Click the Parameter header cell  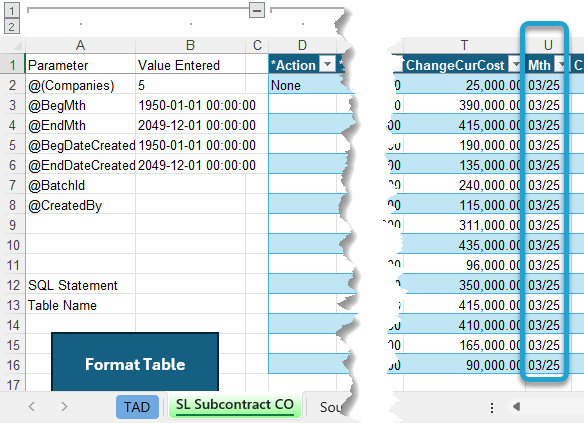[80, 65]
